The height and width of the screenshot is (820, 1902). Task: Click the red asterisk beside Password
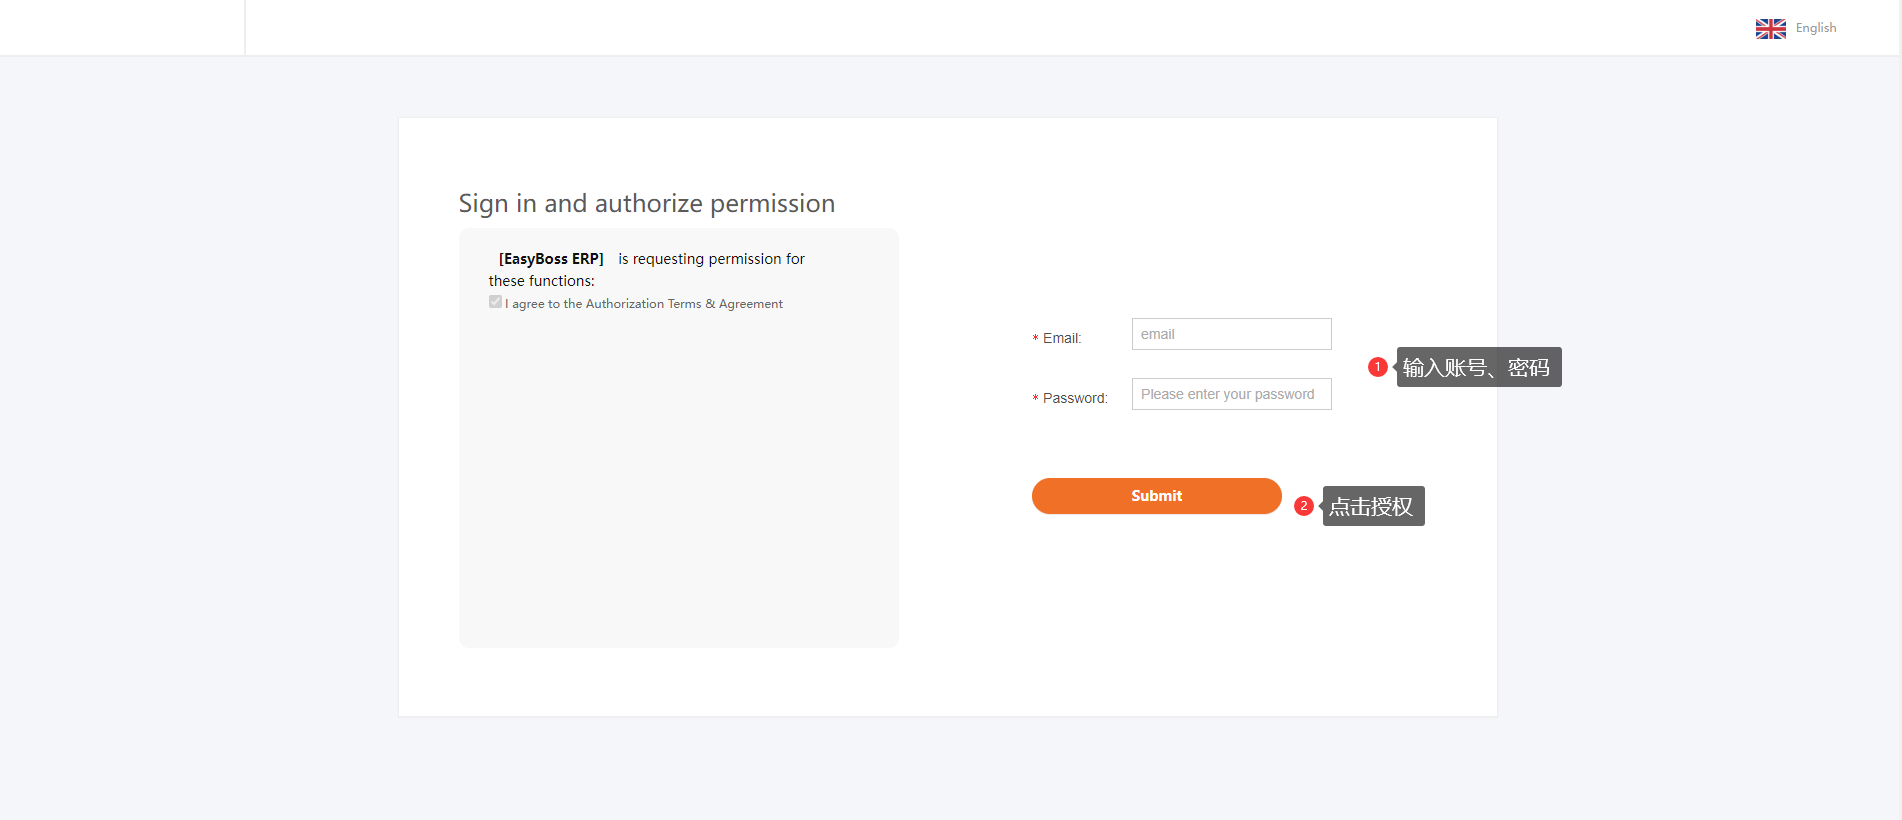coord(1035,399)
